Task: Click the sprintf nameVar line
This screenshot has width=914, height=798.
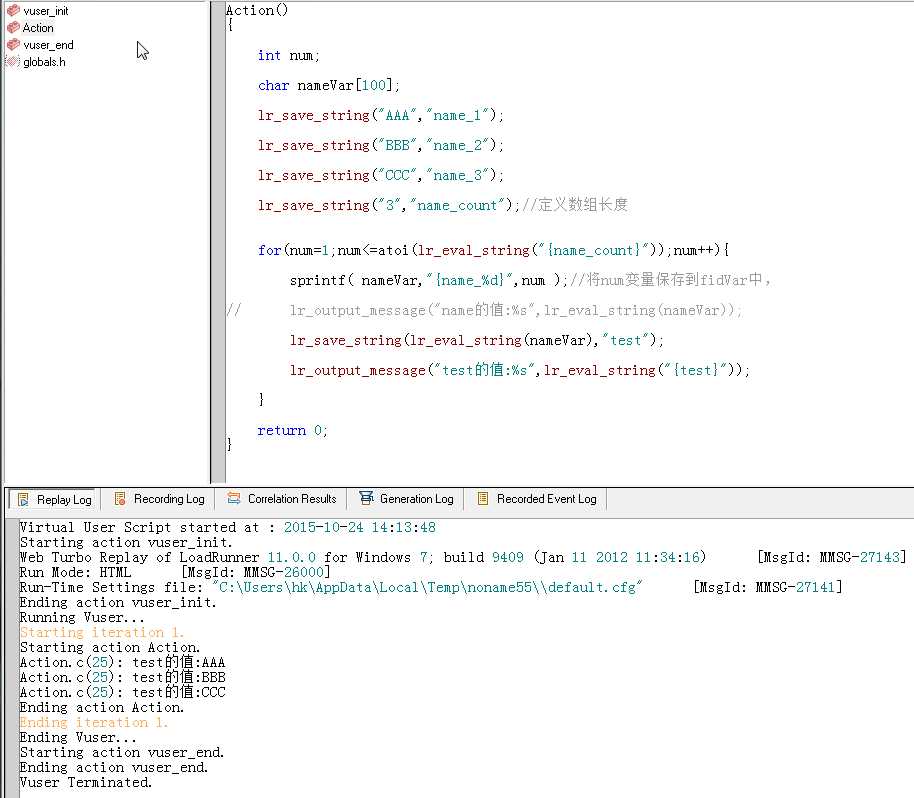Action: point(530,280)
